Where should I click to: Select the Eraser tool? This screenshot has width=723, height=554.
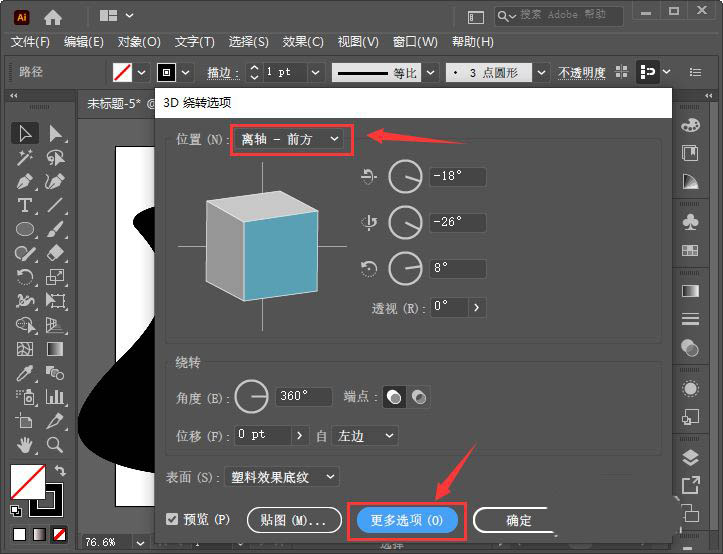pyautogui.click(x=55, y=253)
